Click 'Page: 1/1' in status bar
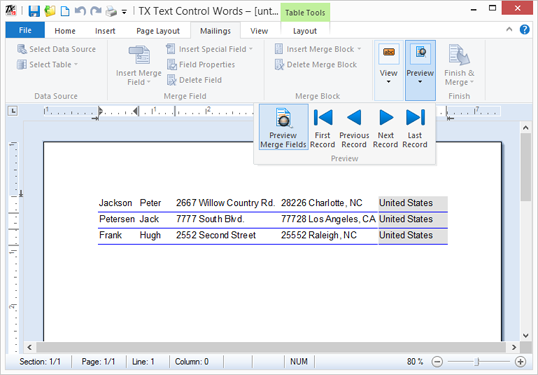Screen dimensions: 538x375 (98, 362)
